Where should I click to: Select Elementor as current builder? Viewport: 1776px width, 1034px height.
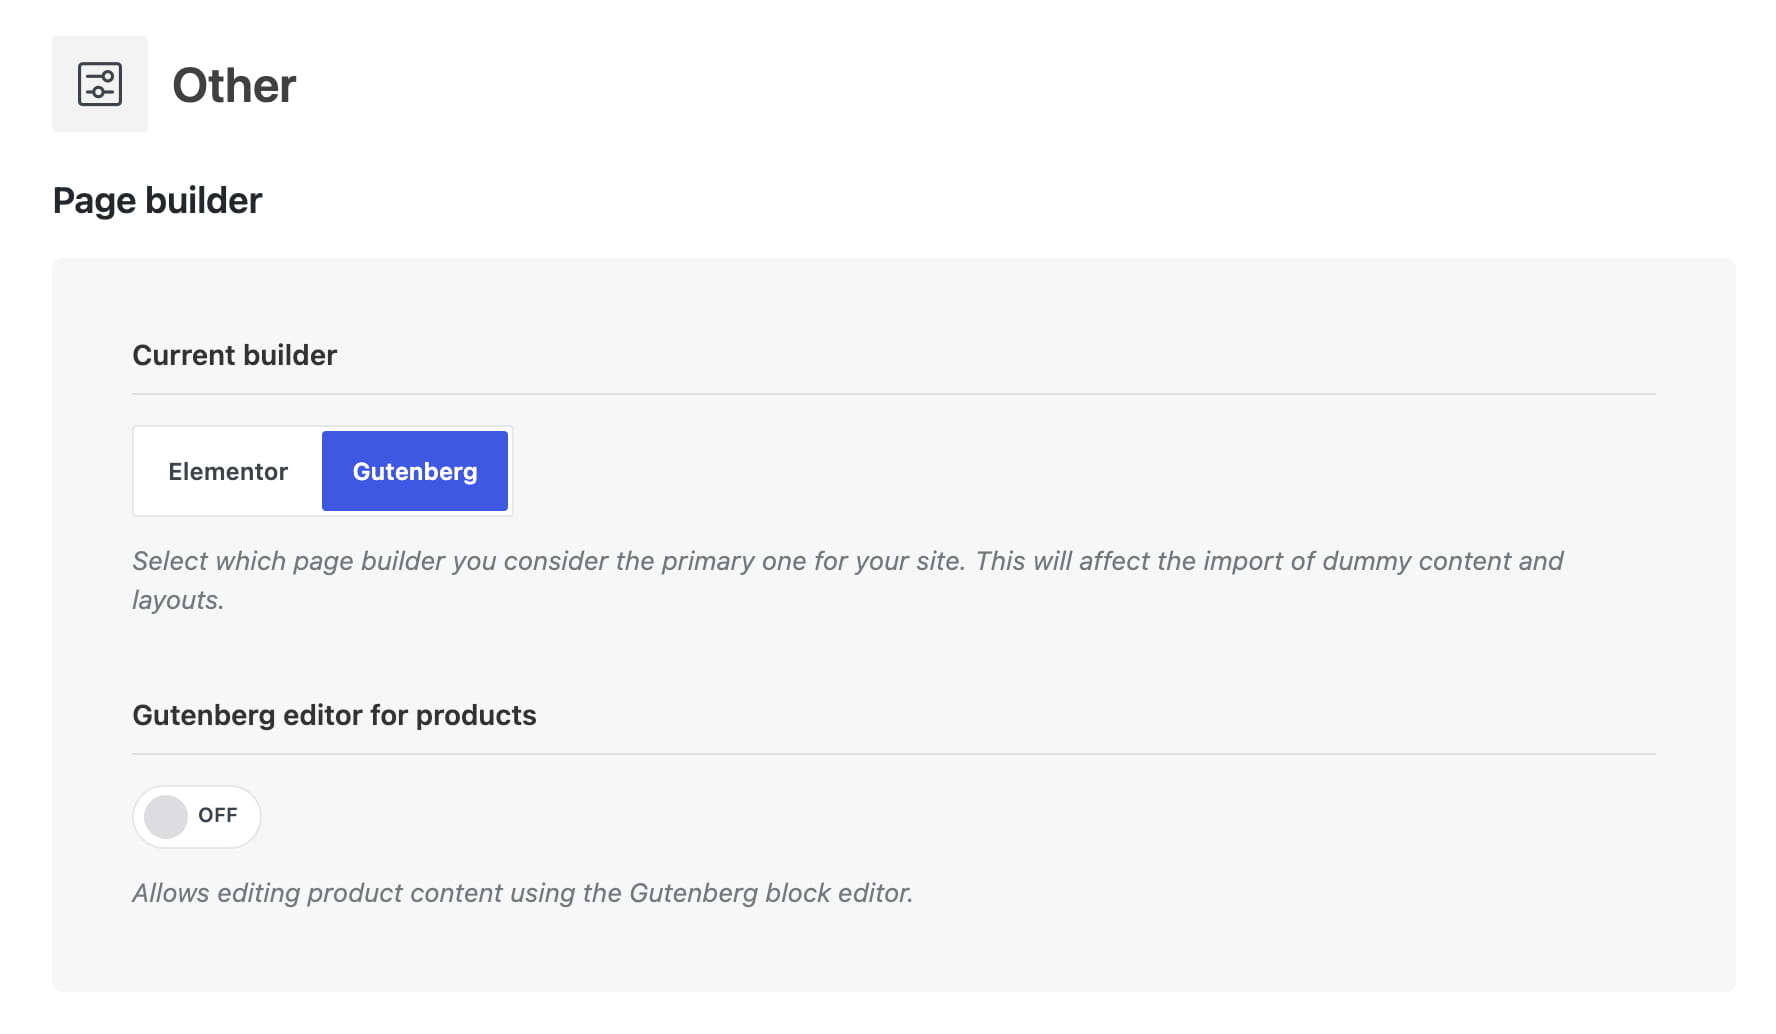[228, 471]
